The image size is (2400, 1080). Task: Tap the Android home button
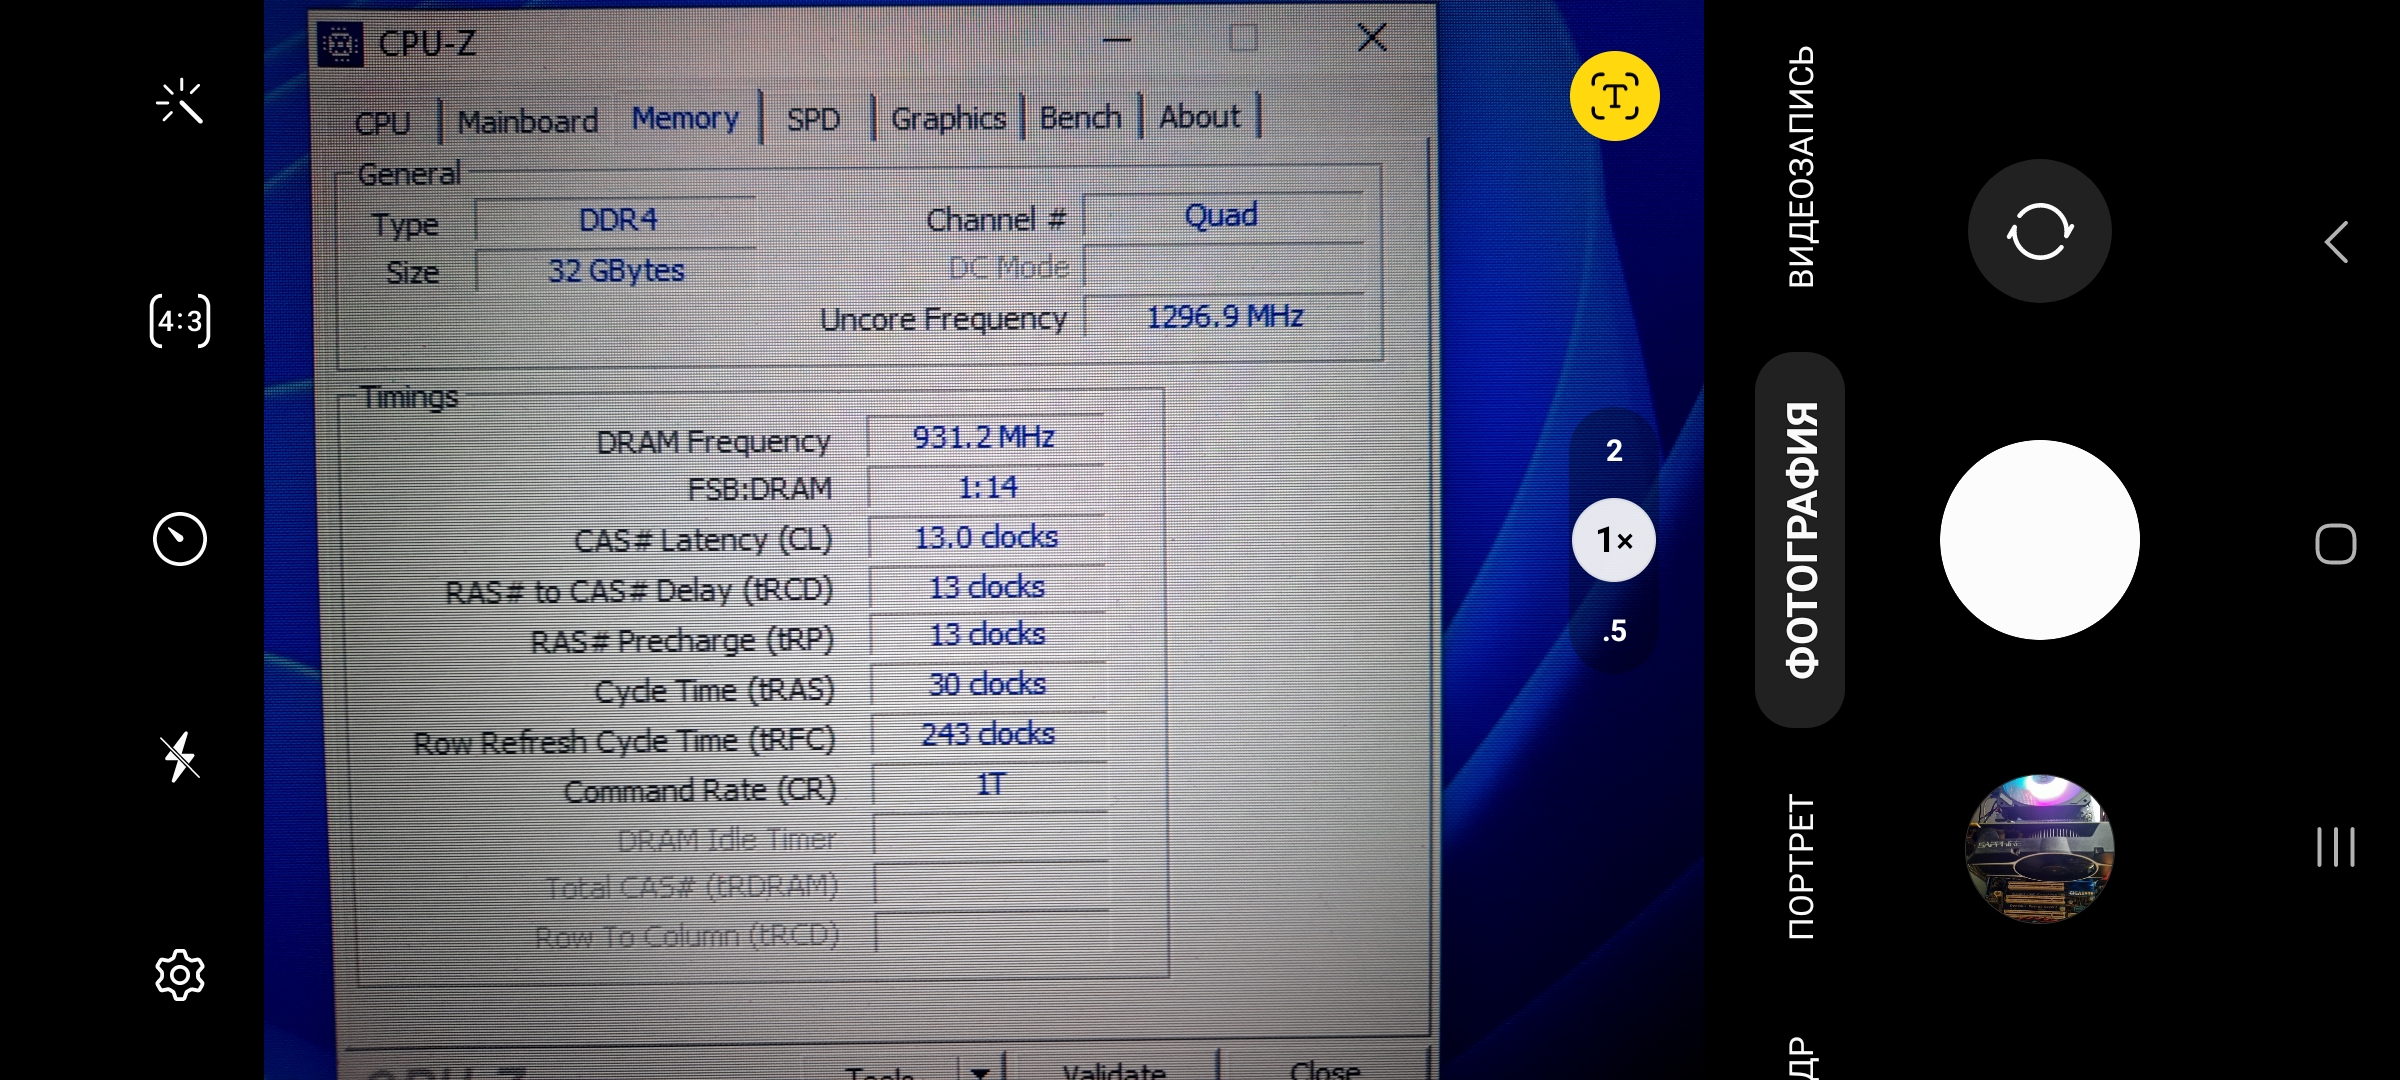[x=2336, y=544]
